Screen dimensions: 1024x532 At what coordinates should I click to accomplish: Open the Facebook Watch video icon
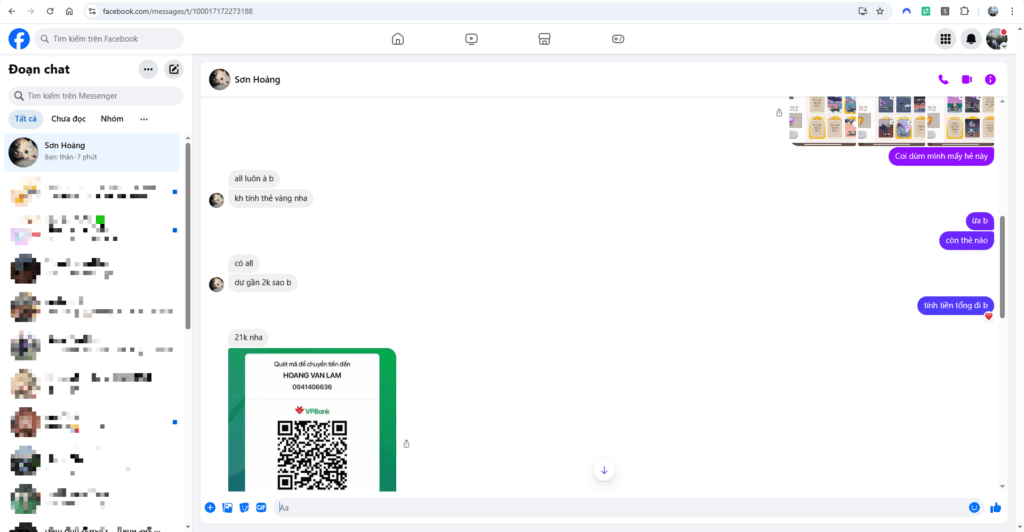point(471,39)
